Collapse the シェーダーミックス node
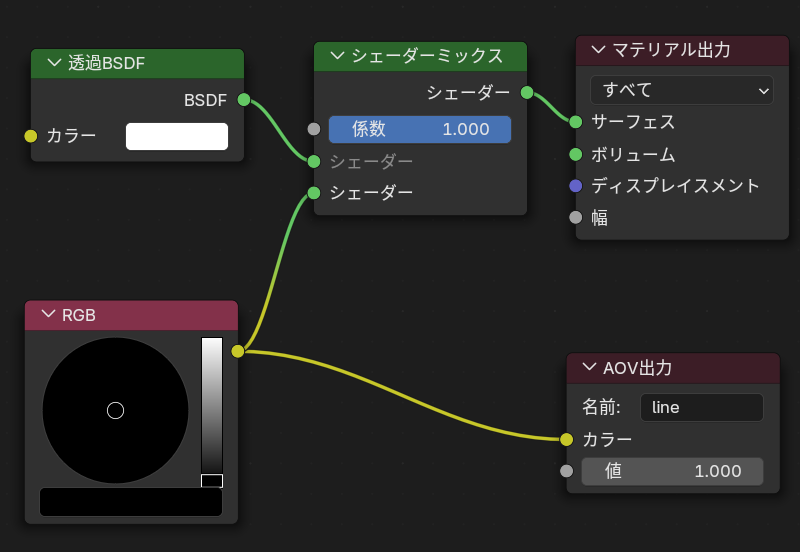This screenshot has height=552, width=800. click(x=337, y=56)
